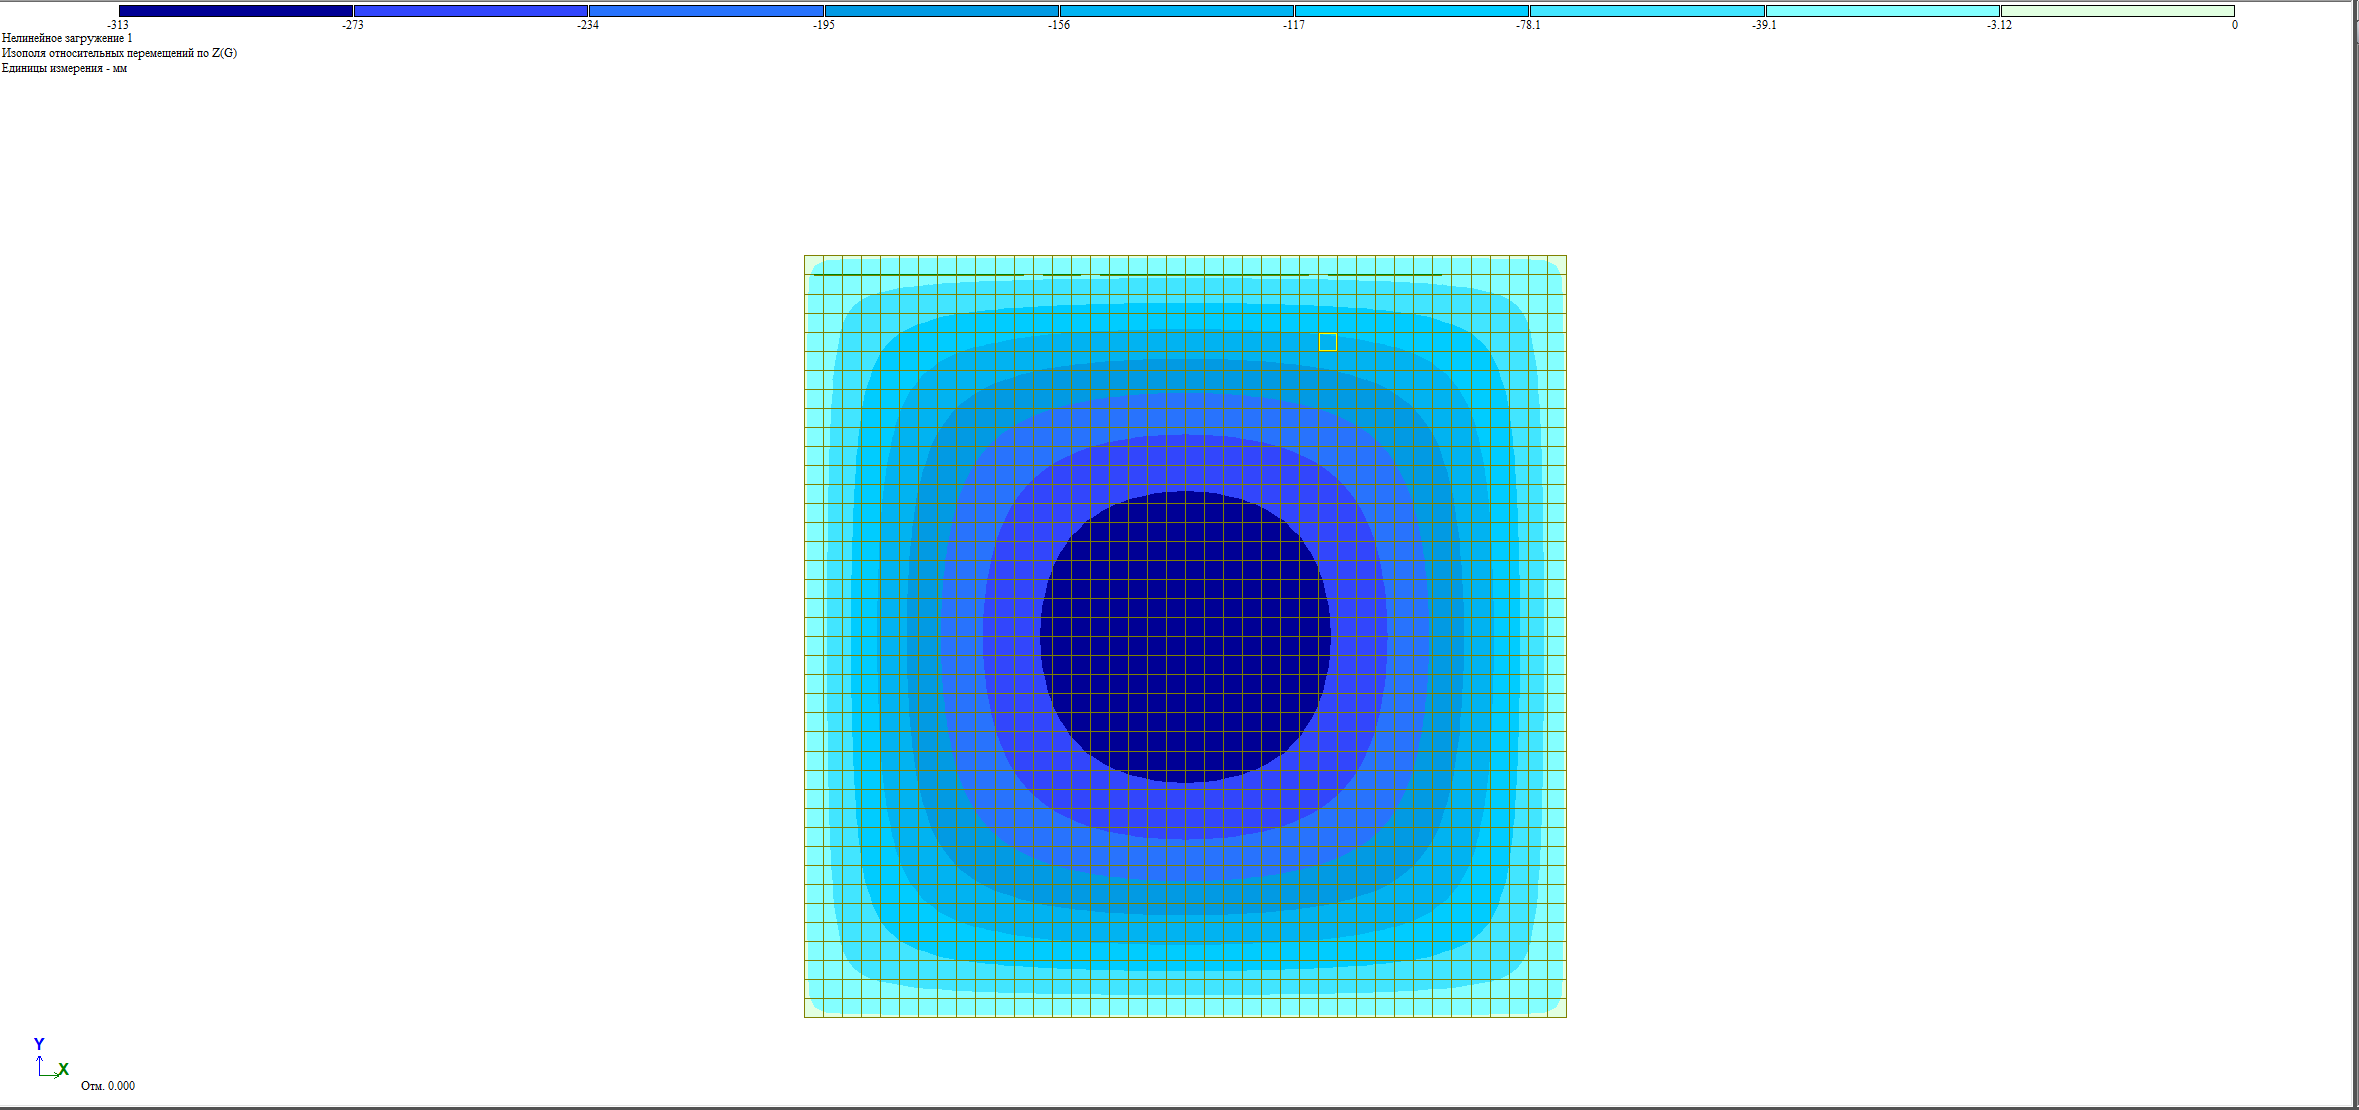This screenshot has width=2359, height=1110.
Task: Click the -313 minimum value scale label
Action: pyautogui.click(x=118, y=25)
